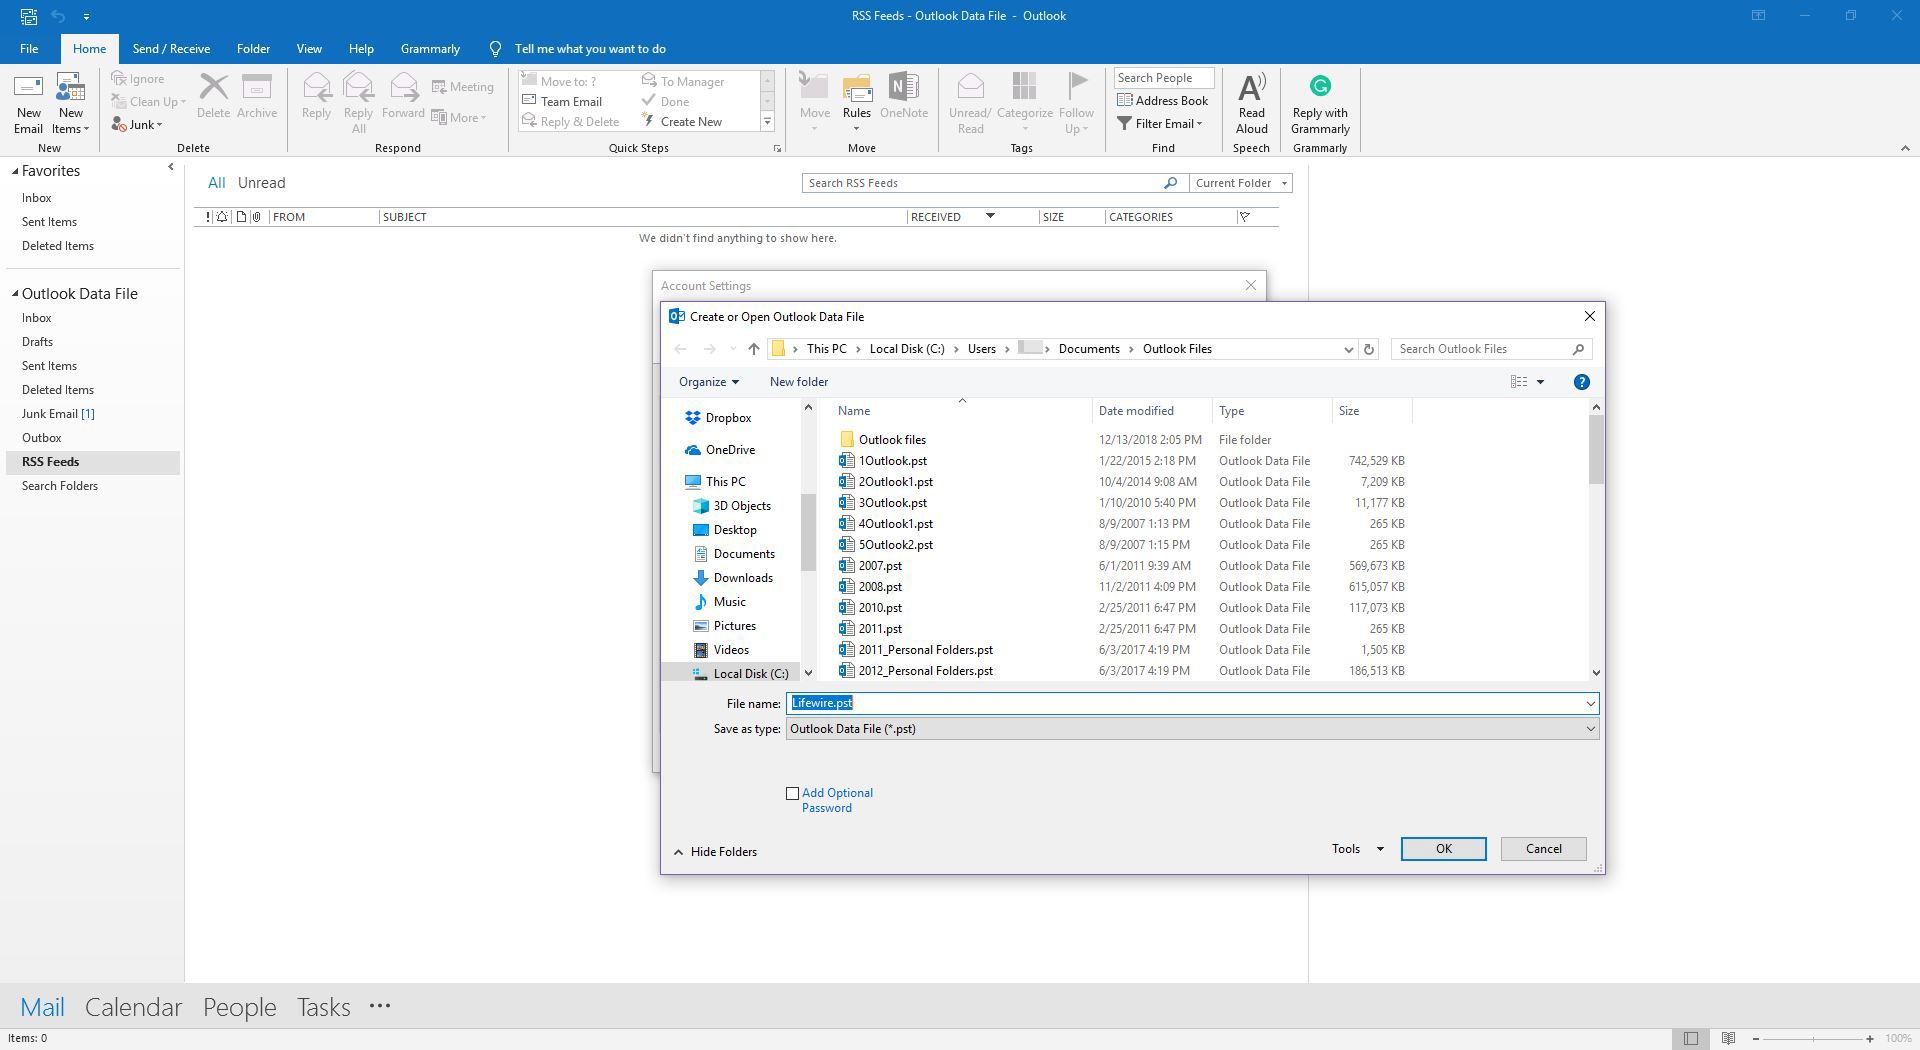
Task: Click the Reply icon in ribbon
Action: click(316, 88)
